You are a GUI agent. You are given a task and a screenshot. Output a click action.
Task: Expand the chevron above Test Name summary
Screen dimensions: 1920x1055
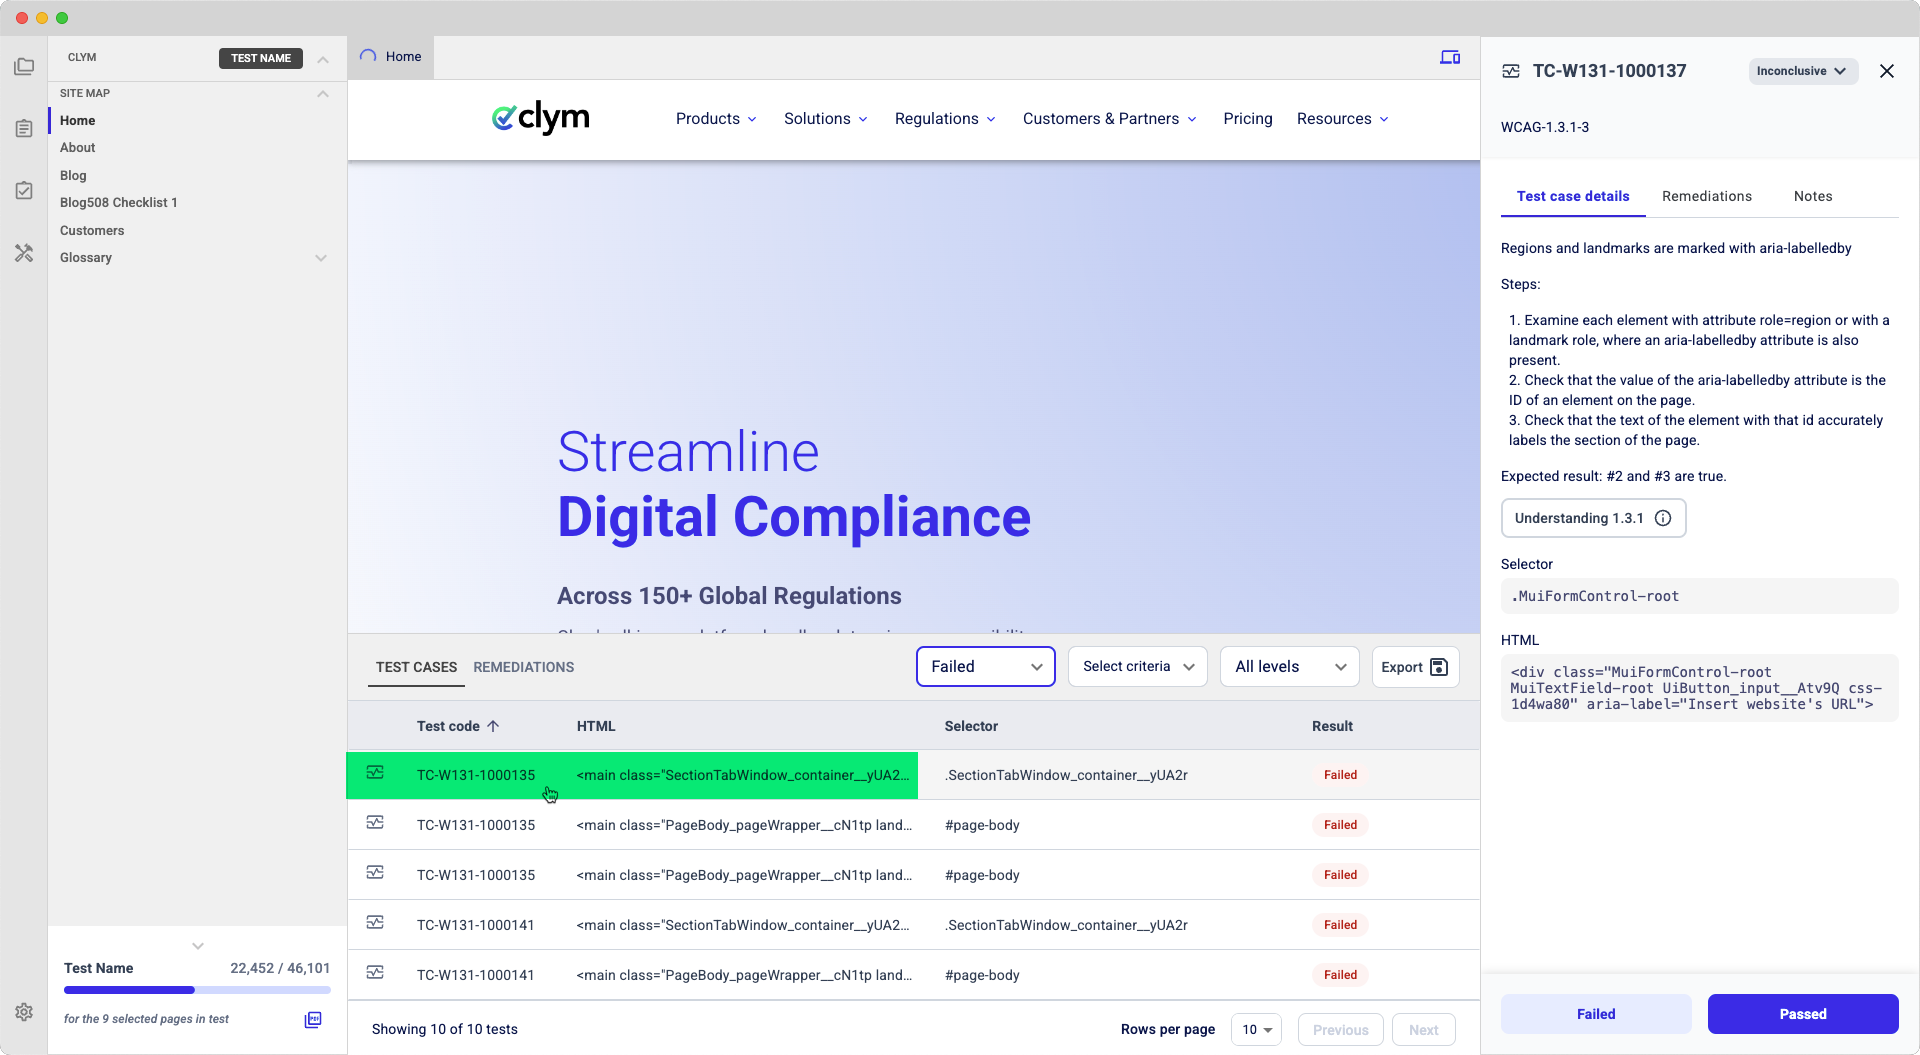click(x=198, y=946)
